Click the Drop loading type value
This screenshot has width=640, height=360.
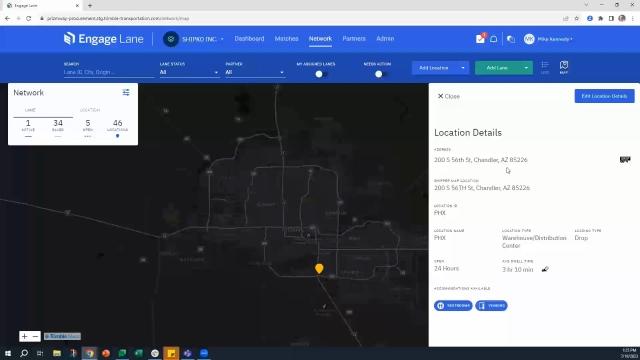(581, 238)
